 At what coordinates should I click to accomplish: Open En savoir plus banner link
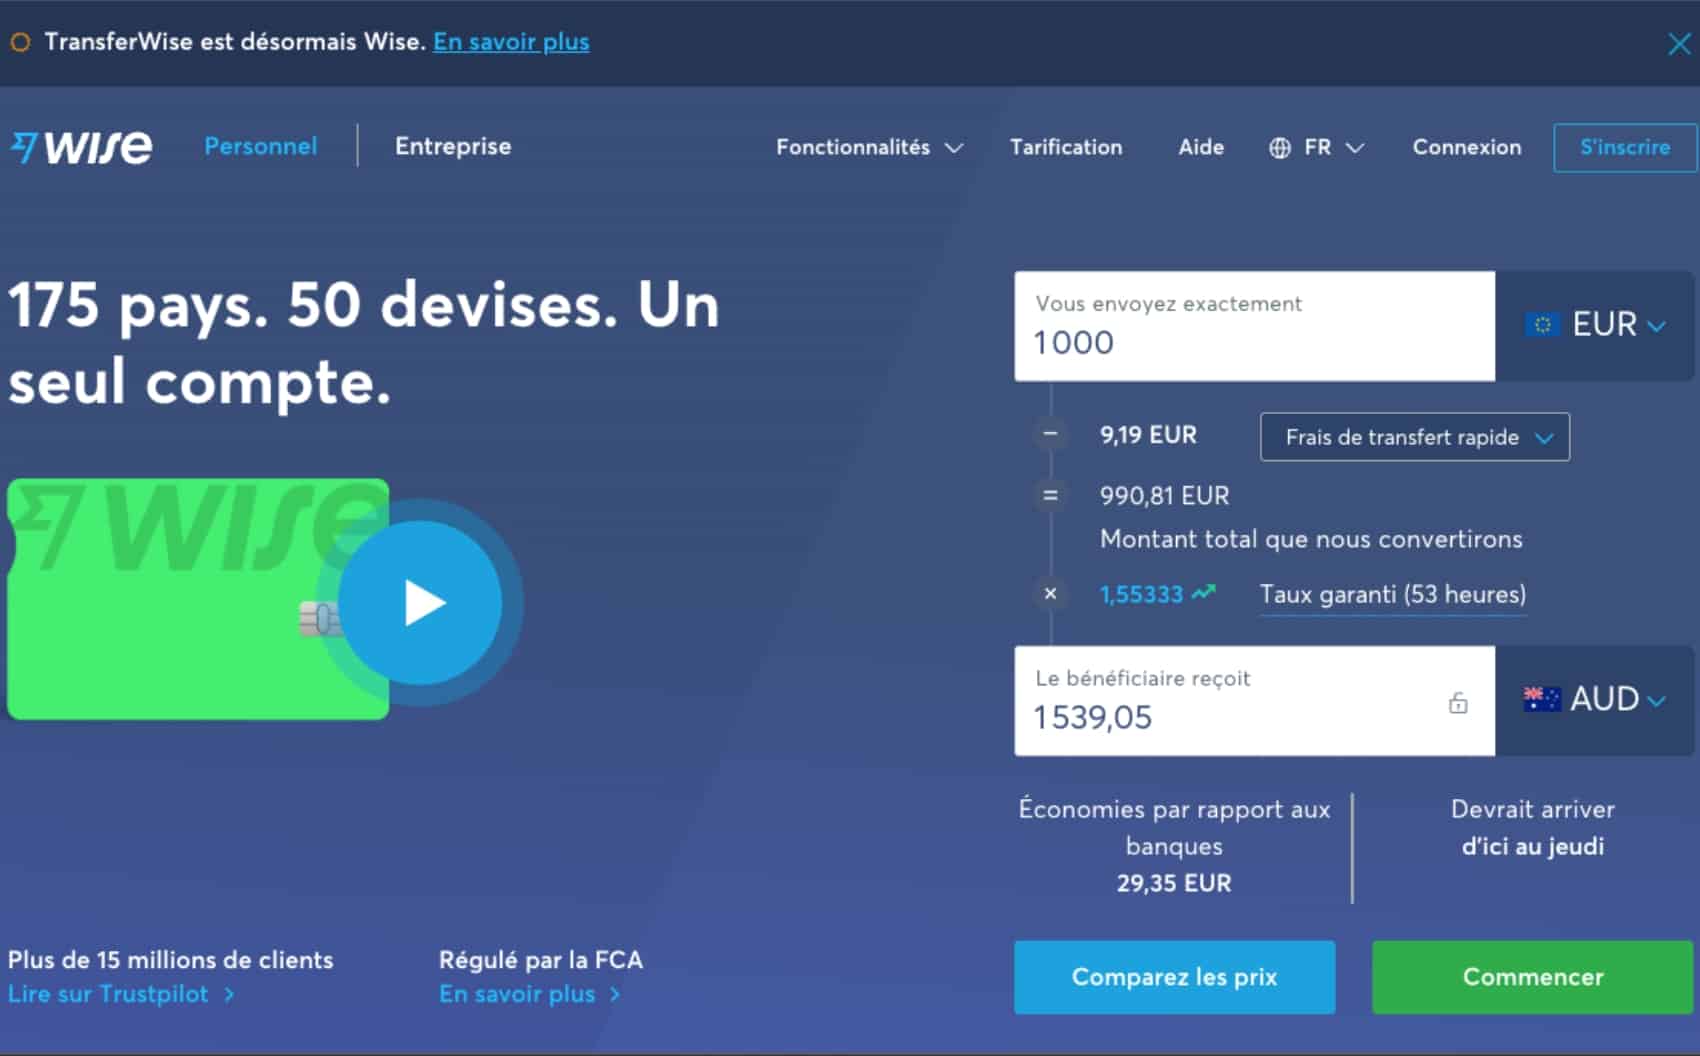coord(511,42)
